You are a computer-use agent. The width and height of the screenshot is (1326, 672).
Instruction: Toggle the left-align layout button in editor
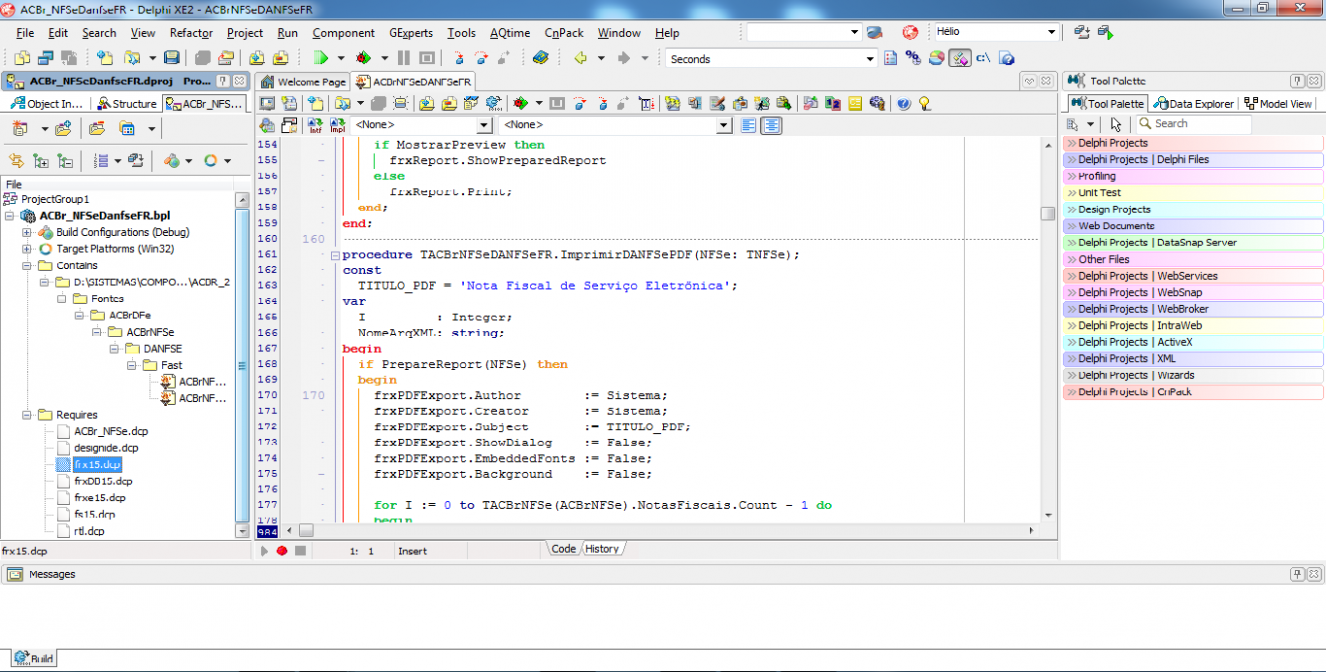[x=749, y=125]
